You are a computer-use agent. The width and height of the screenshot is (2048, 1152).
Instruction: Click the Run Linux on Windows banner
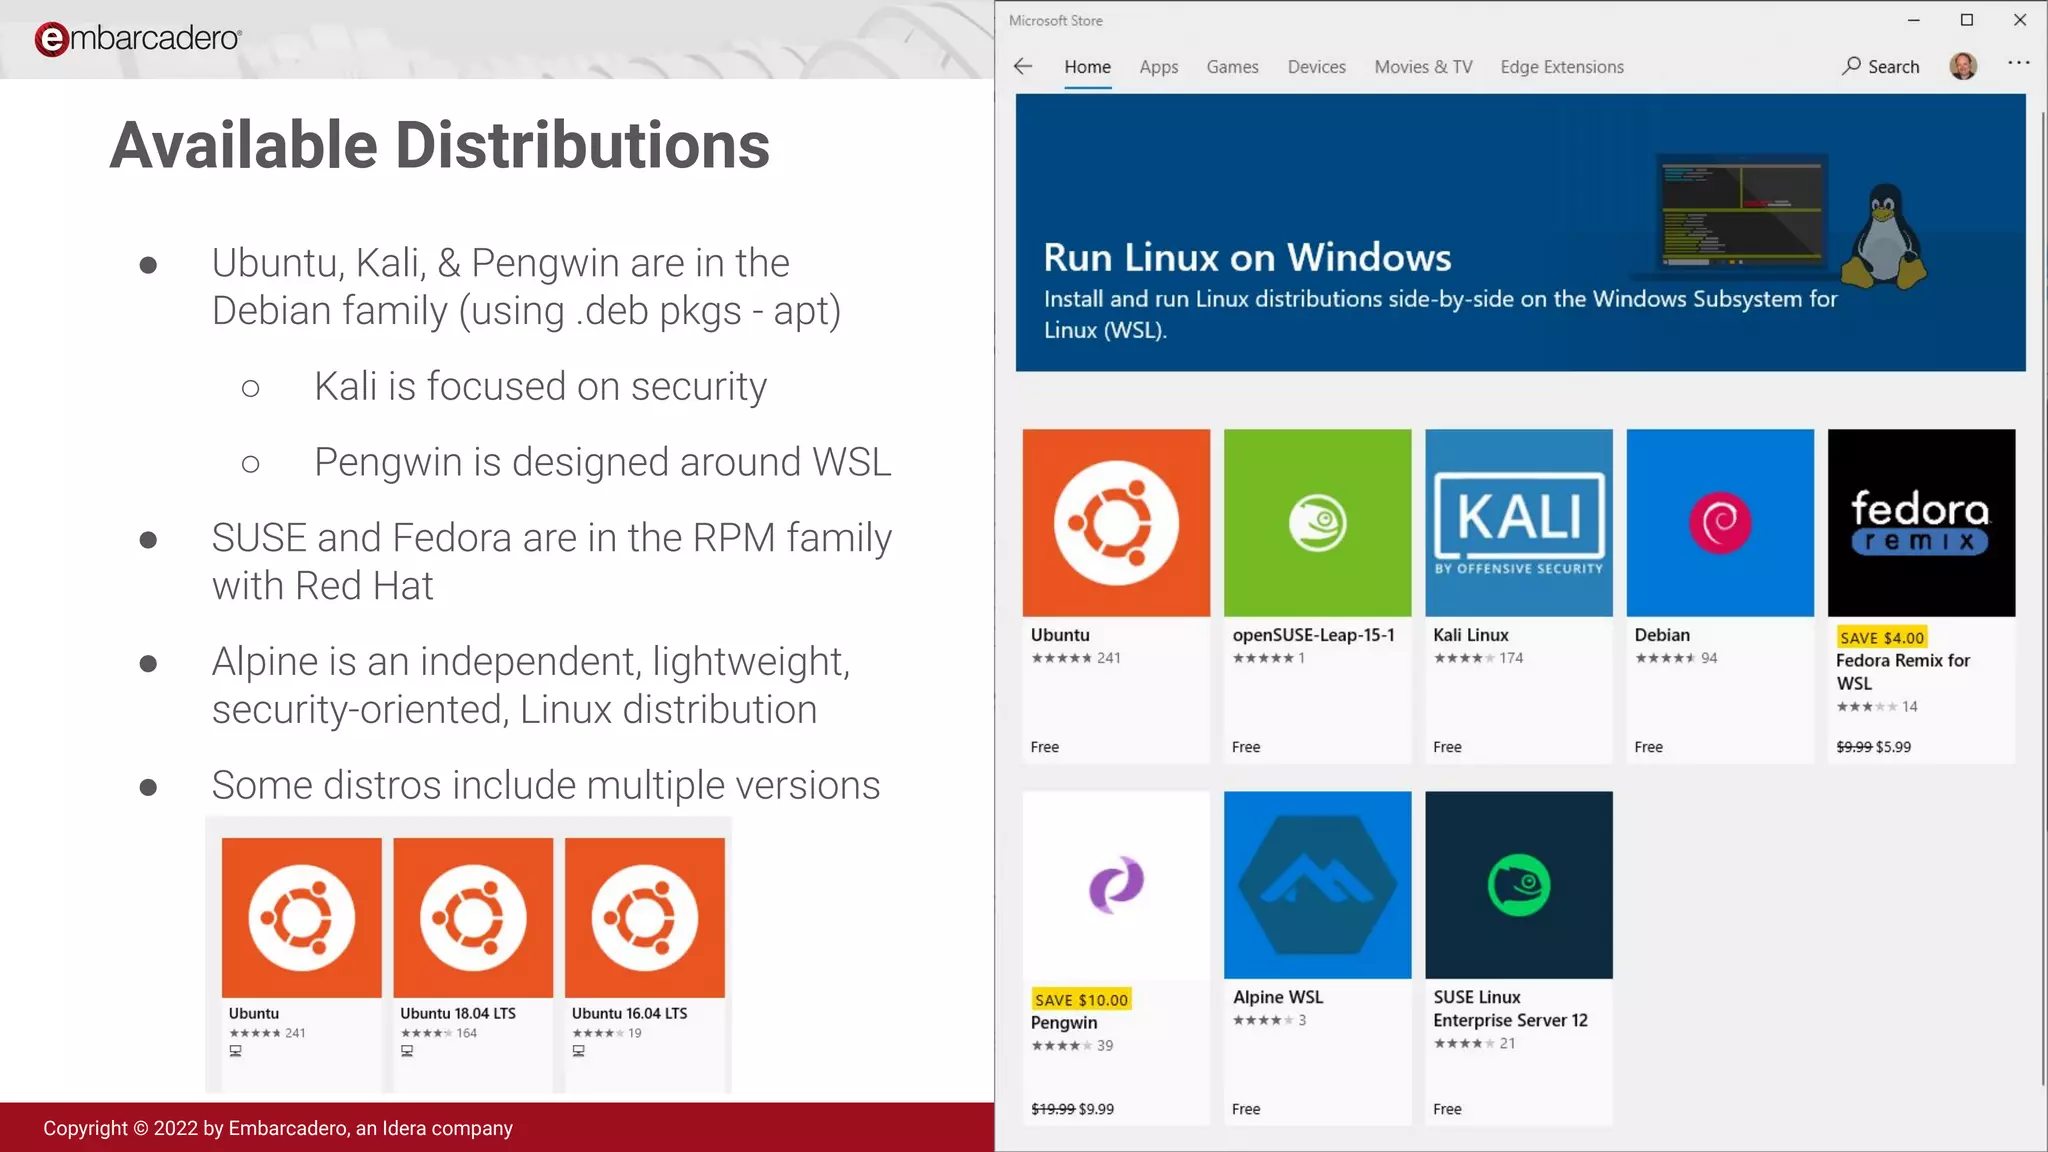[1520, 233]
